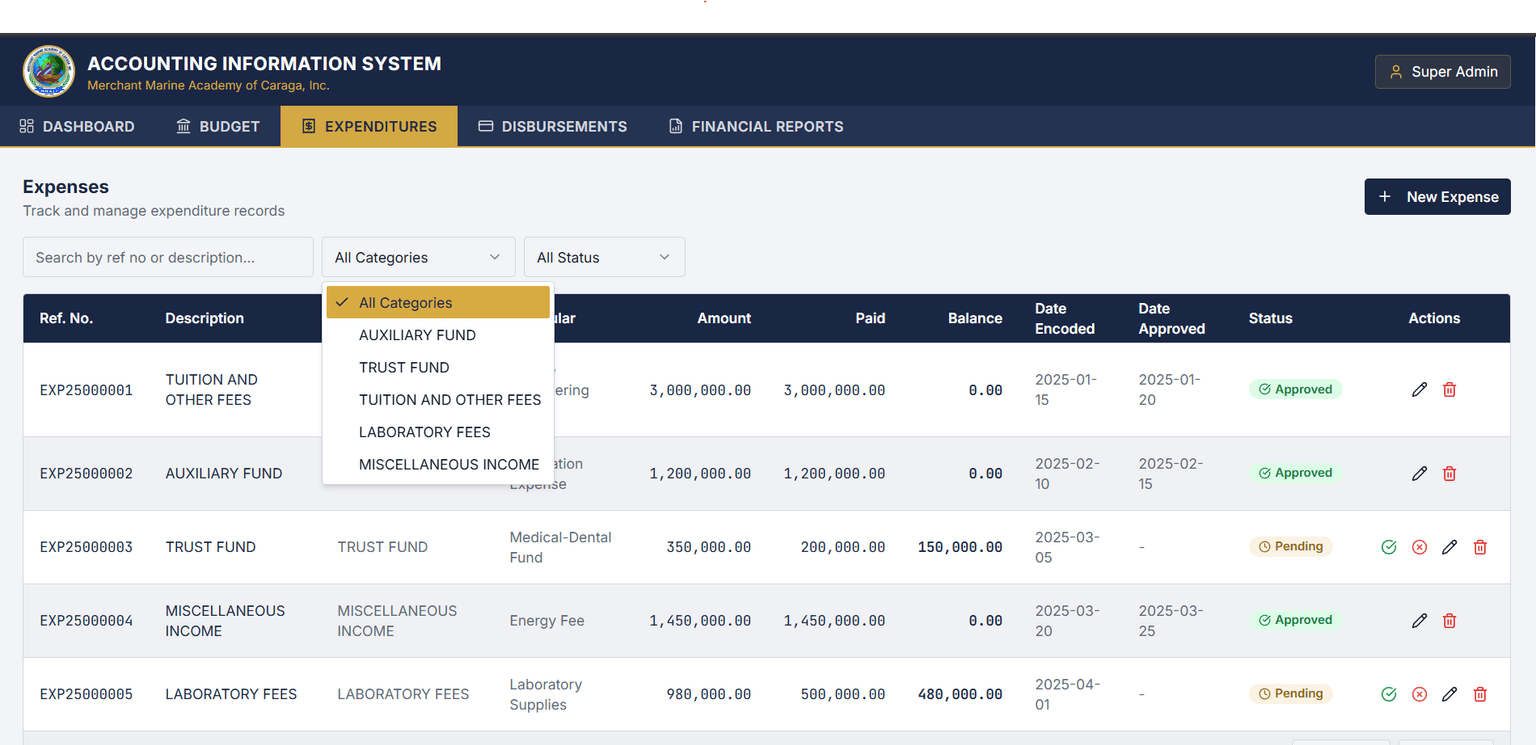Viewport: 1536px width, 745px height.
Task: Open the All Categories dropdown
Action: click(x=418, y=257)
